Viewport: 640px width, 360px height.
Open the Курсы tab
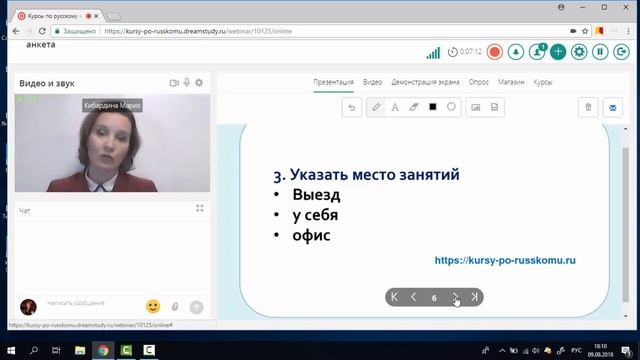coord(543,82)
